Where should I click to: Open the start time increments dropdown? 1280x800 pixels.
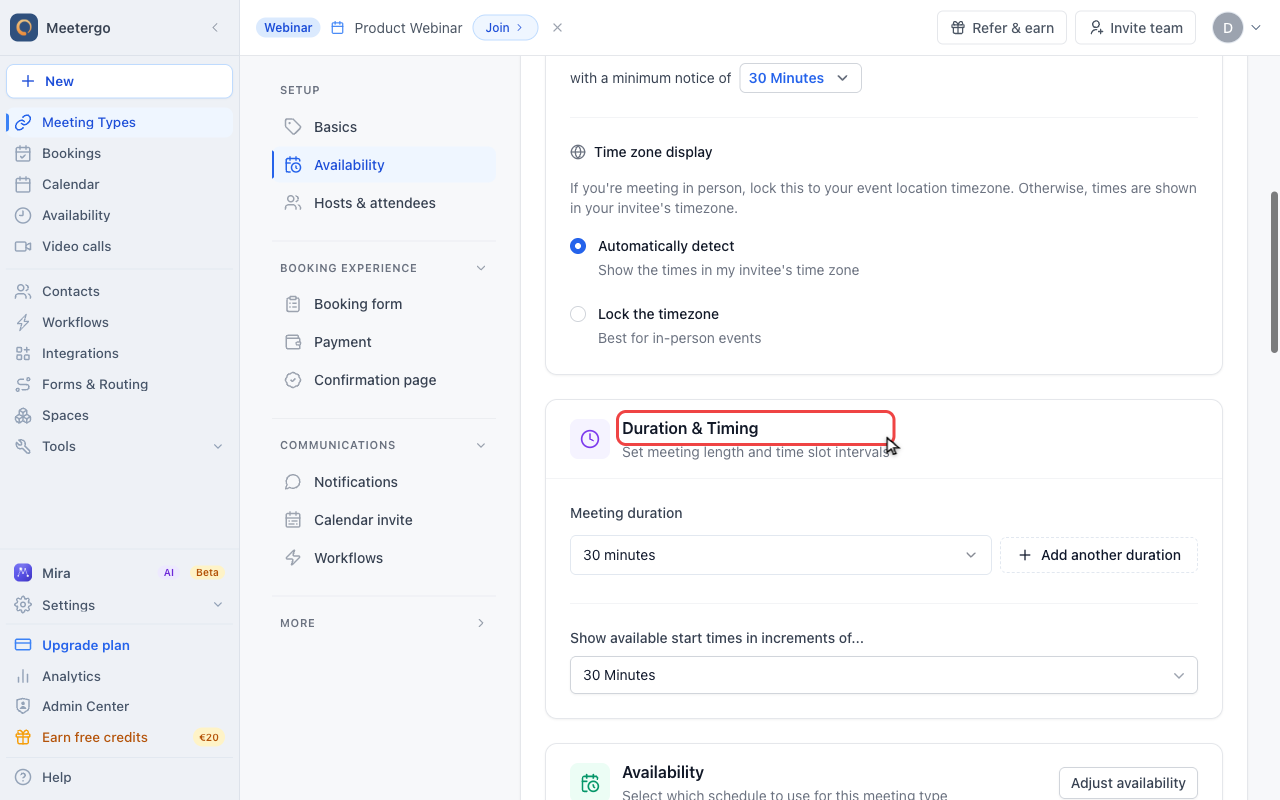coord(884,675)
